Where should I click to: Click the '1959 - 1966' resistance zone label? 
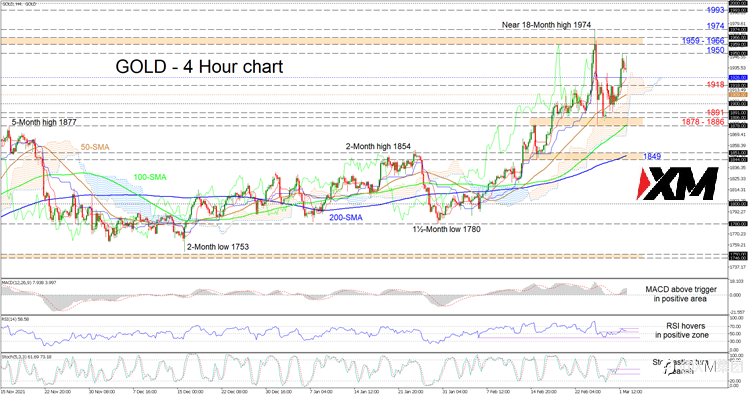[703, 41]
